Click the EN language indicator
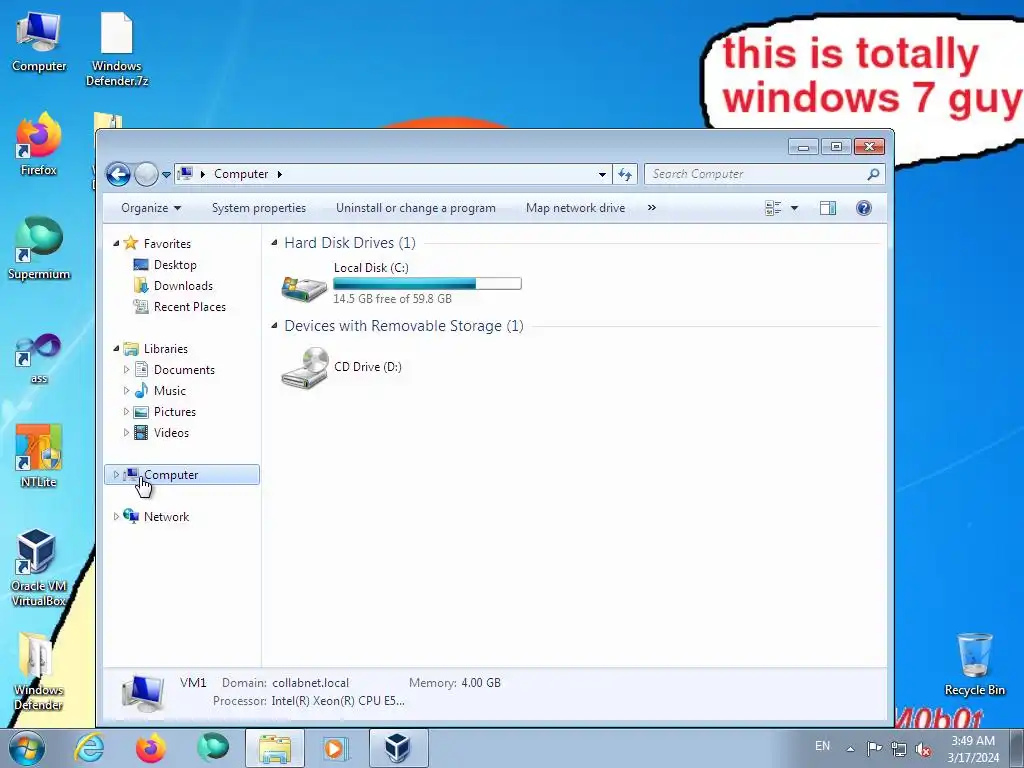This screenshot has width=1024, height=768. [822, 746]
